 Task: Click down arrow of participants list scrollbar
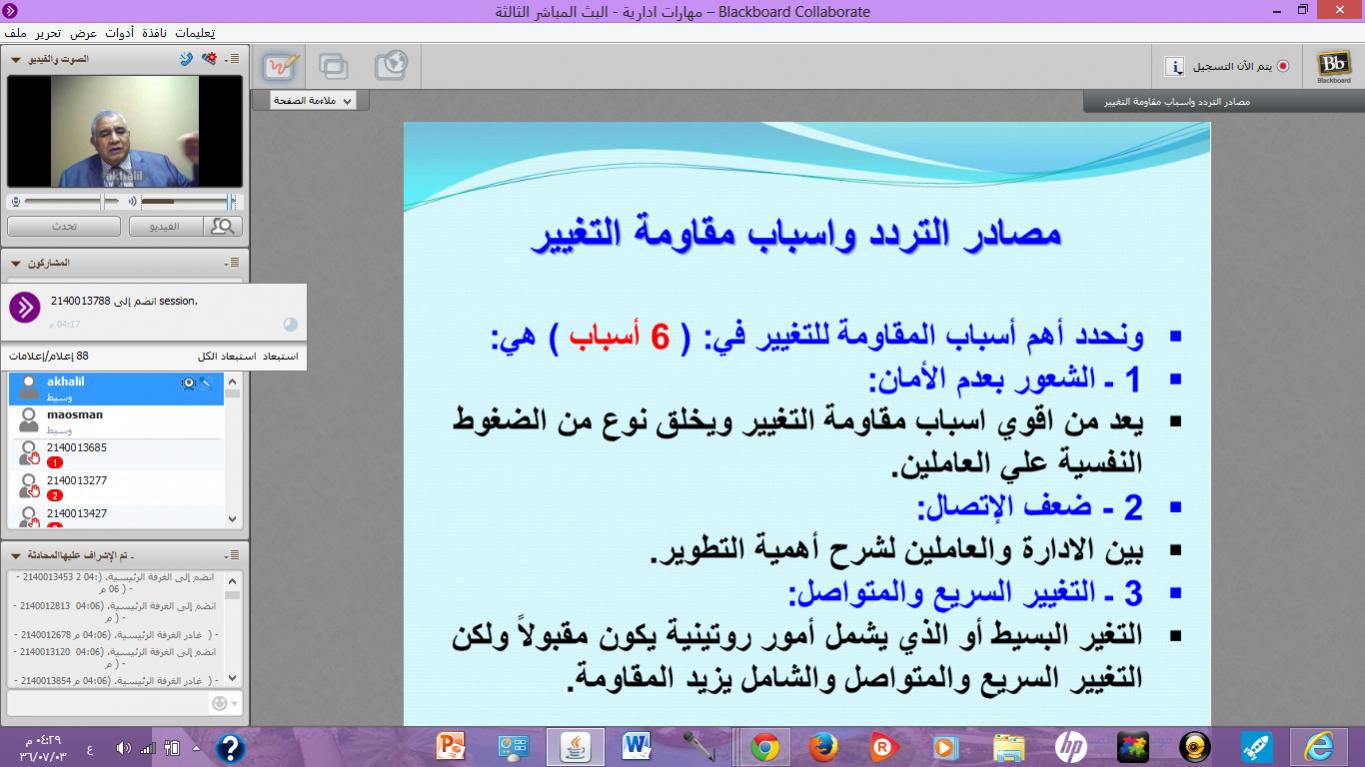click(233, 520)
